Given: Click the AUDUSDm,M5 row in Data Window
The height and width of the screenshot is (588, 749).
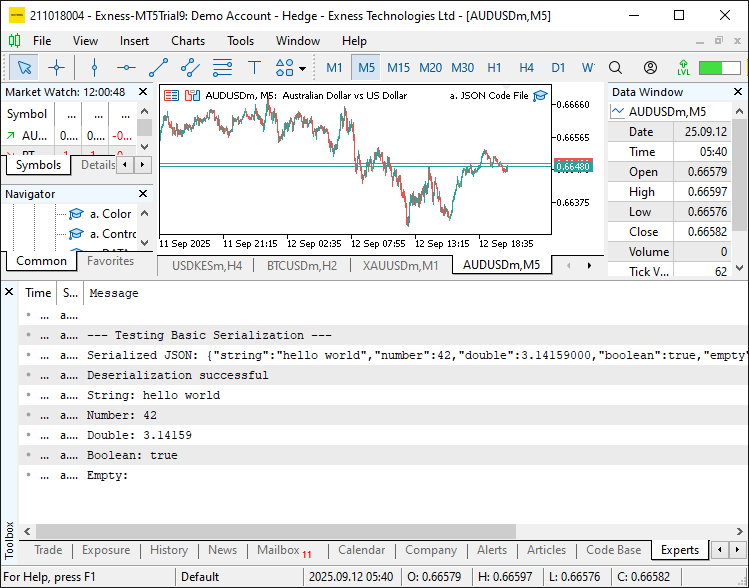Looking at the screenshot, I should tap(670, 112).
